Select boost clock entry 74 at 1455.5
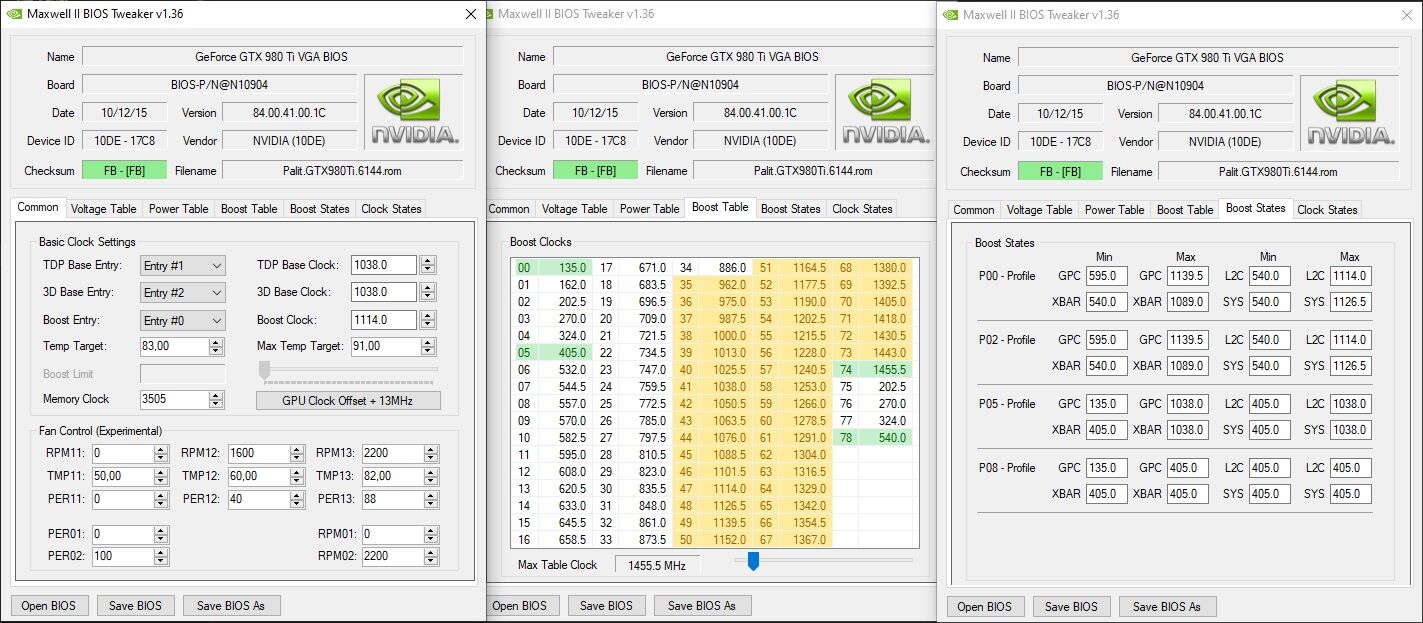Viewport: 1423px width, 623px height. 872,369
